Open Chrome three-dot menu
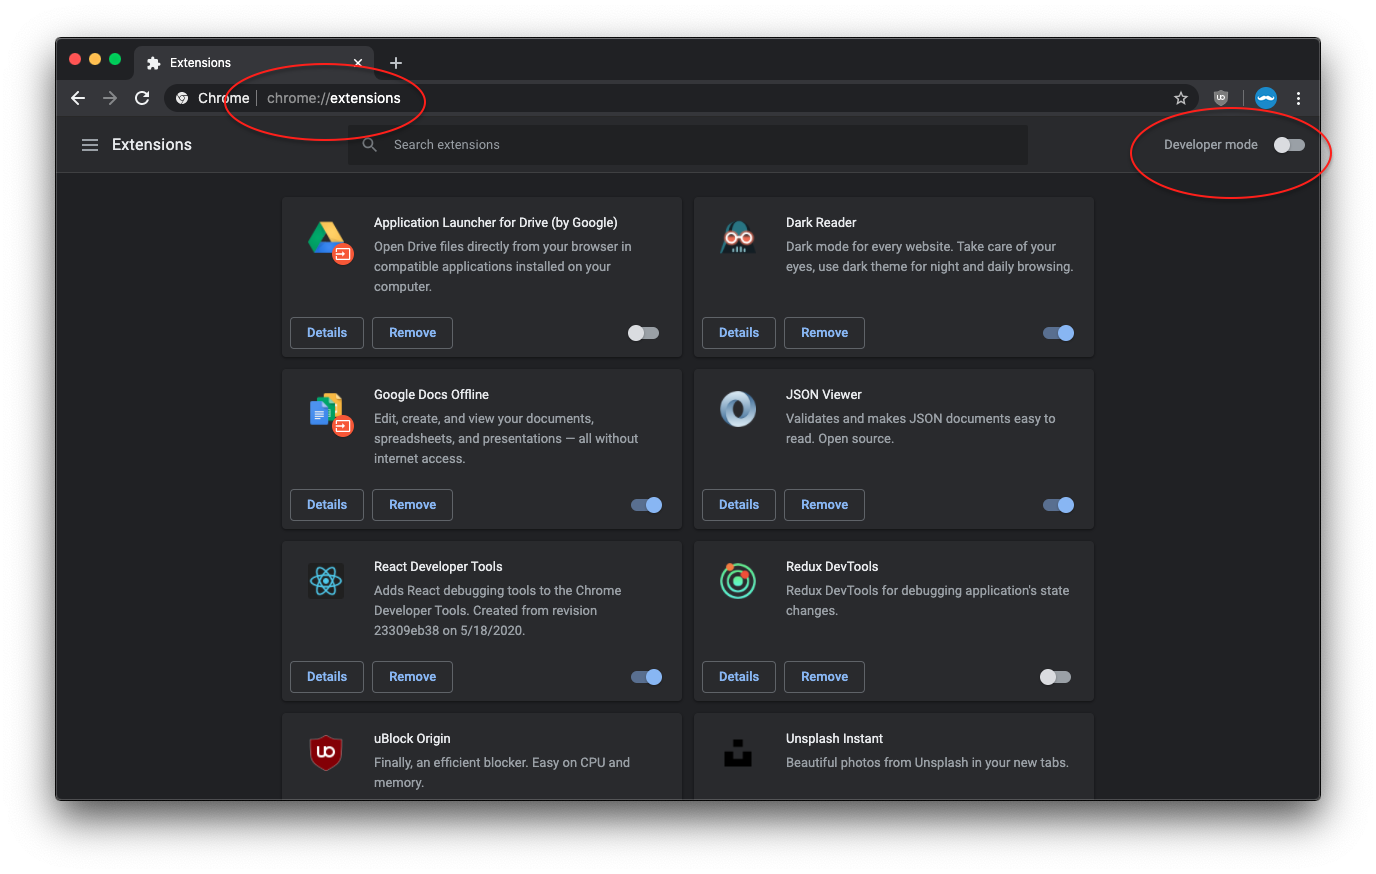This screenshot has width=1376, height=874. (1298, 98)
